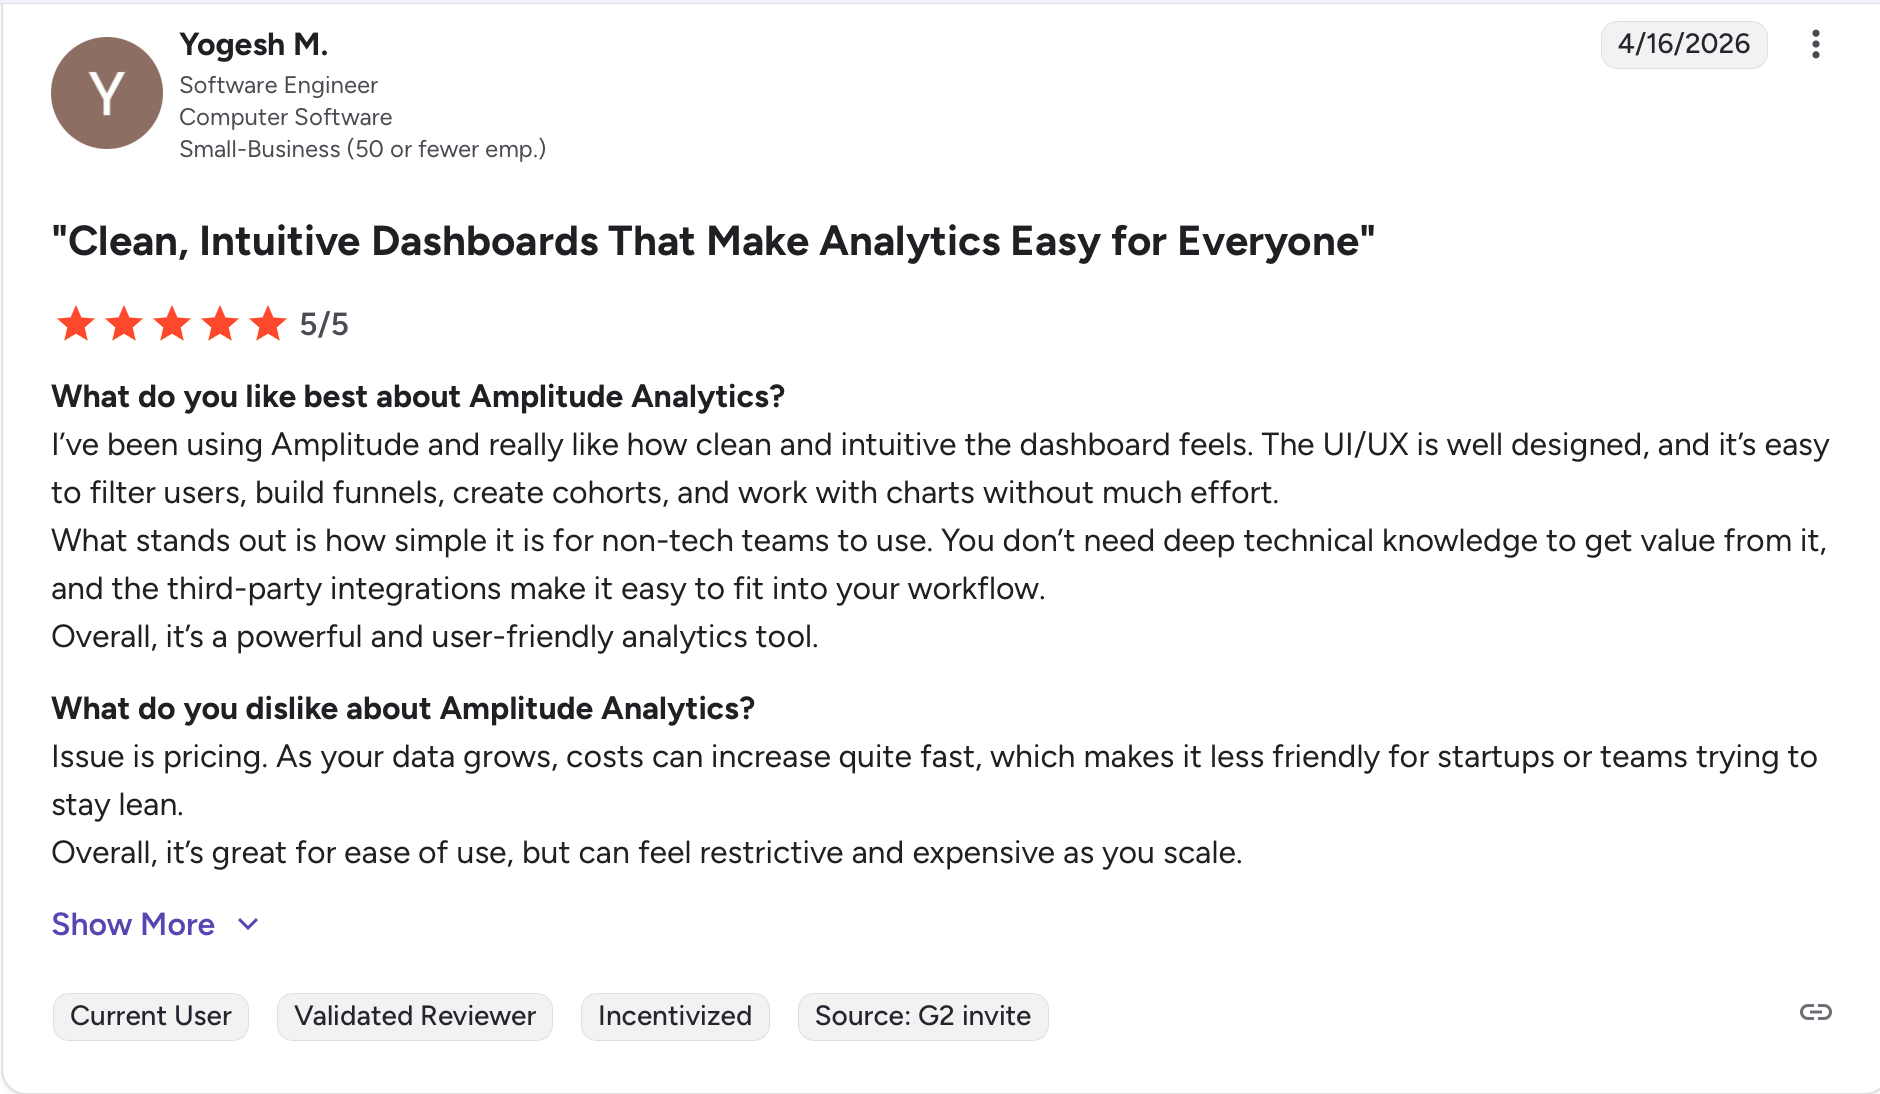Image resolution: width=1880 pixels, height=1094 pixels.
Task: Click the first rating star
Action: (x=76, y=324)
